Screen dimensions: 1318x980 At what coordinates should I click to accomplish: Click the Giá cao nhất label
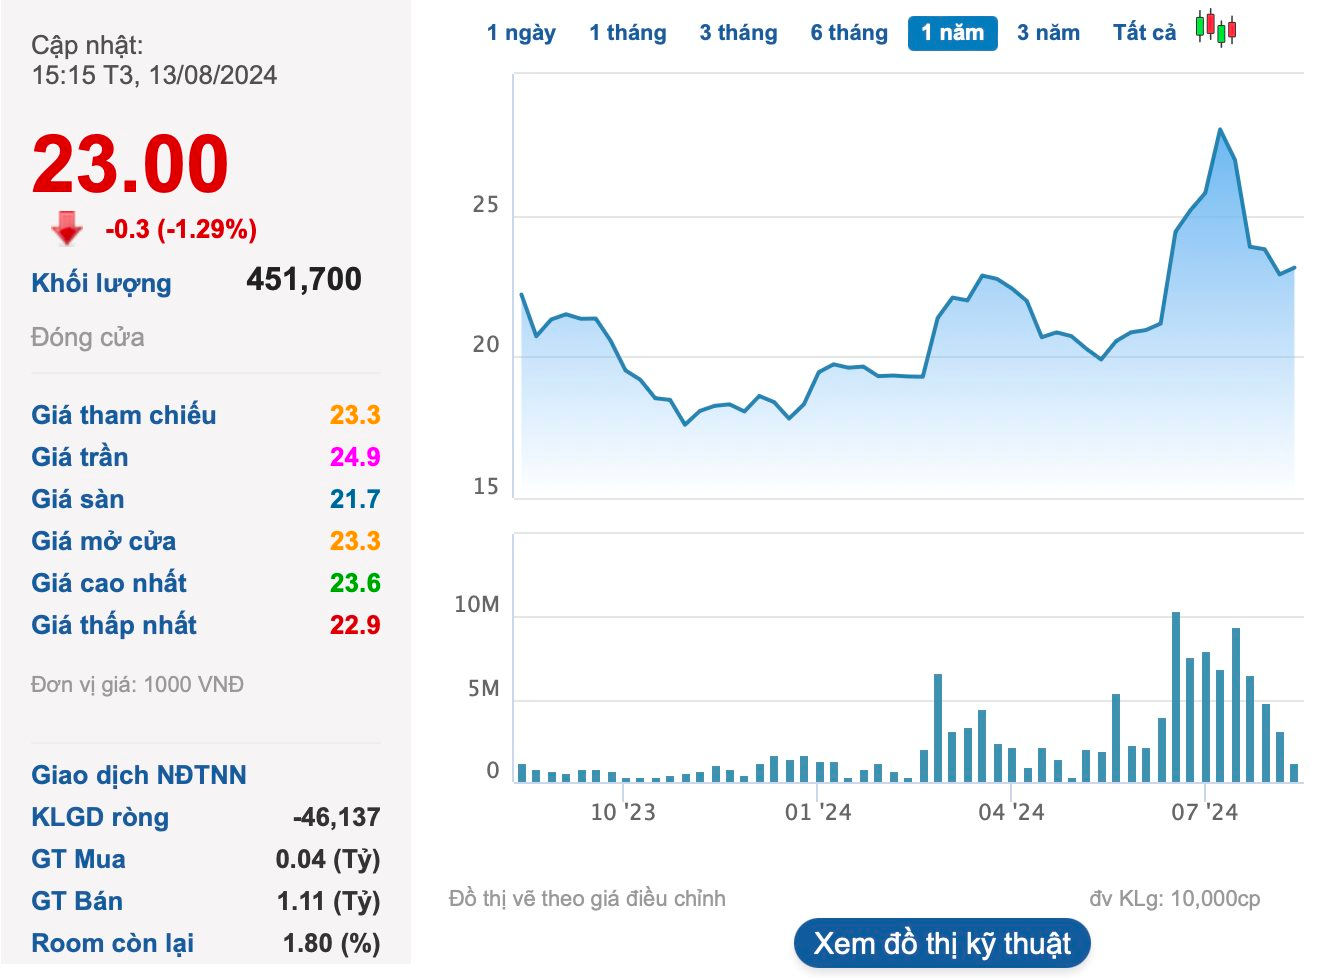(x=109, y=583)
